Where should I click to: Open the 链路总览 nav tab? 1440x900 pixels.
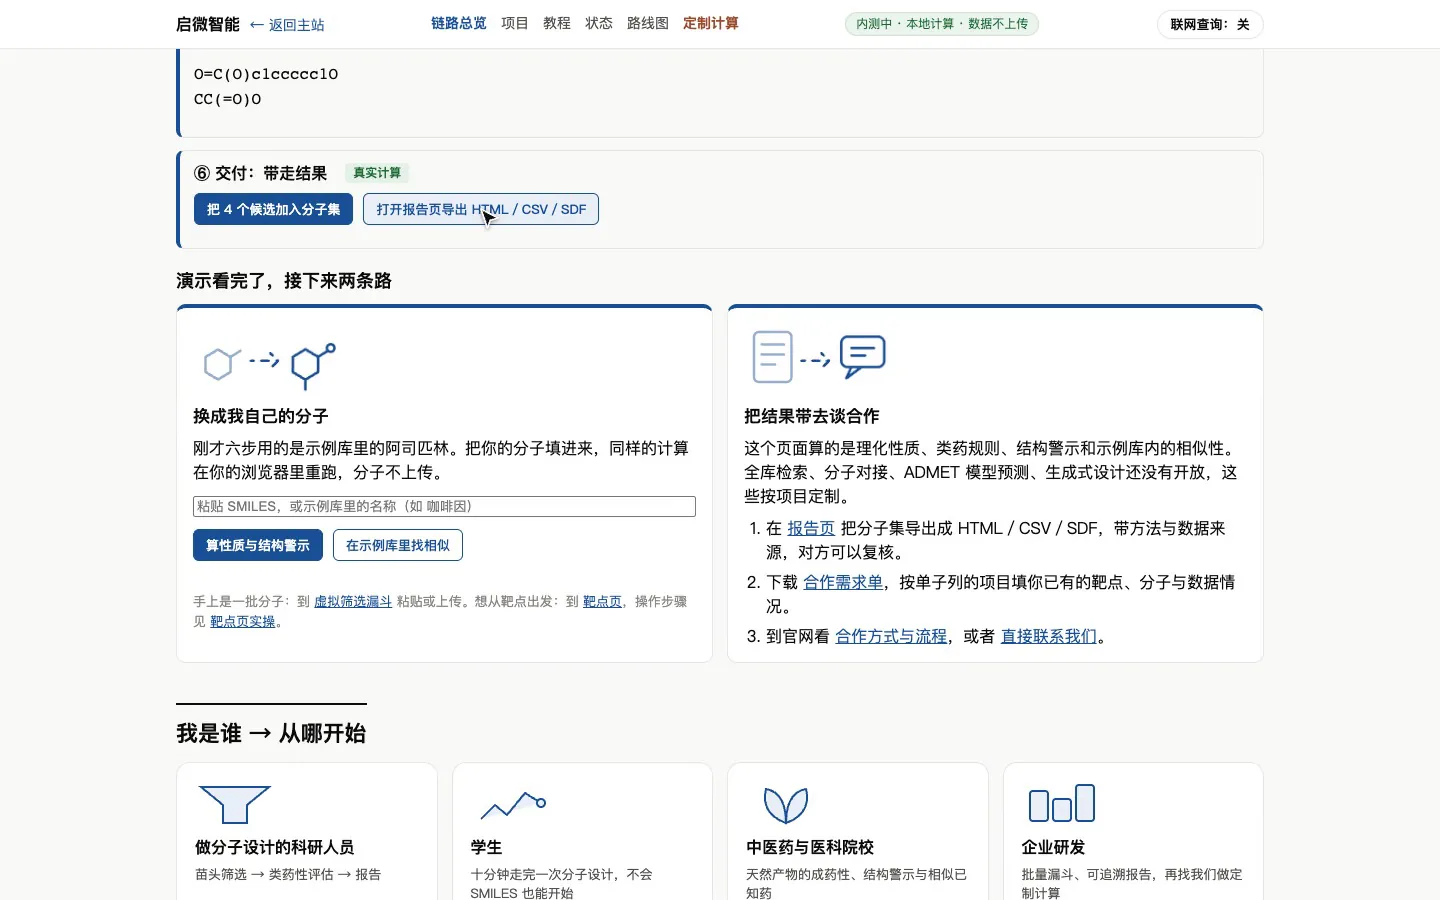[x=459, y=23]
